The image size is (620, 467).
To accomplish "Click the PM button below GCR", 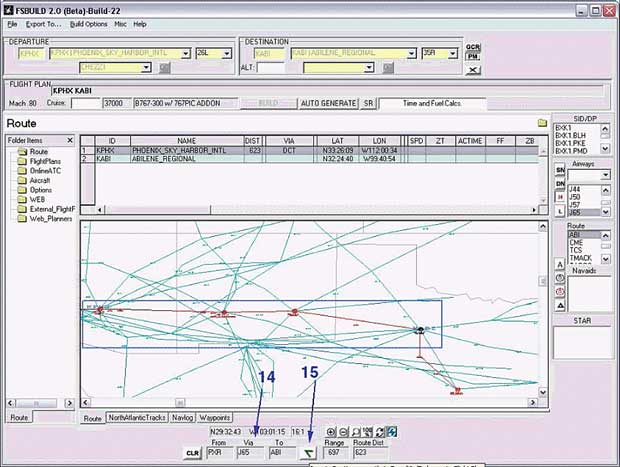I will coord(473,57).
